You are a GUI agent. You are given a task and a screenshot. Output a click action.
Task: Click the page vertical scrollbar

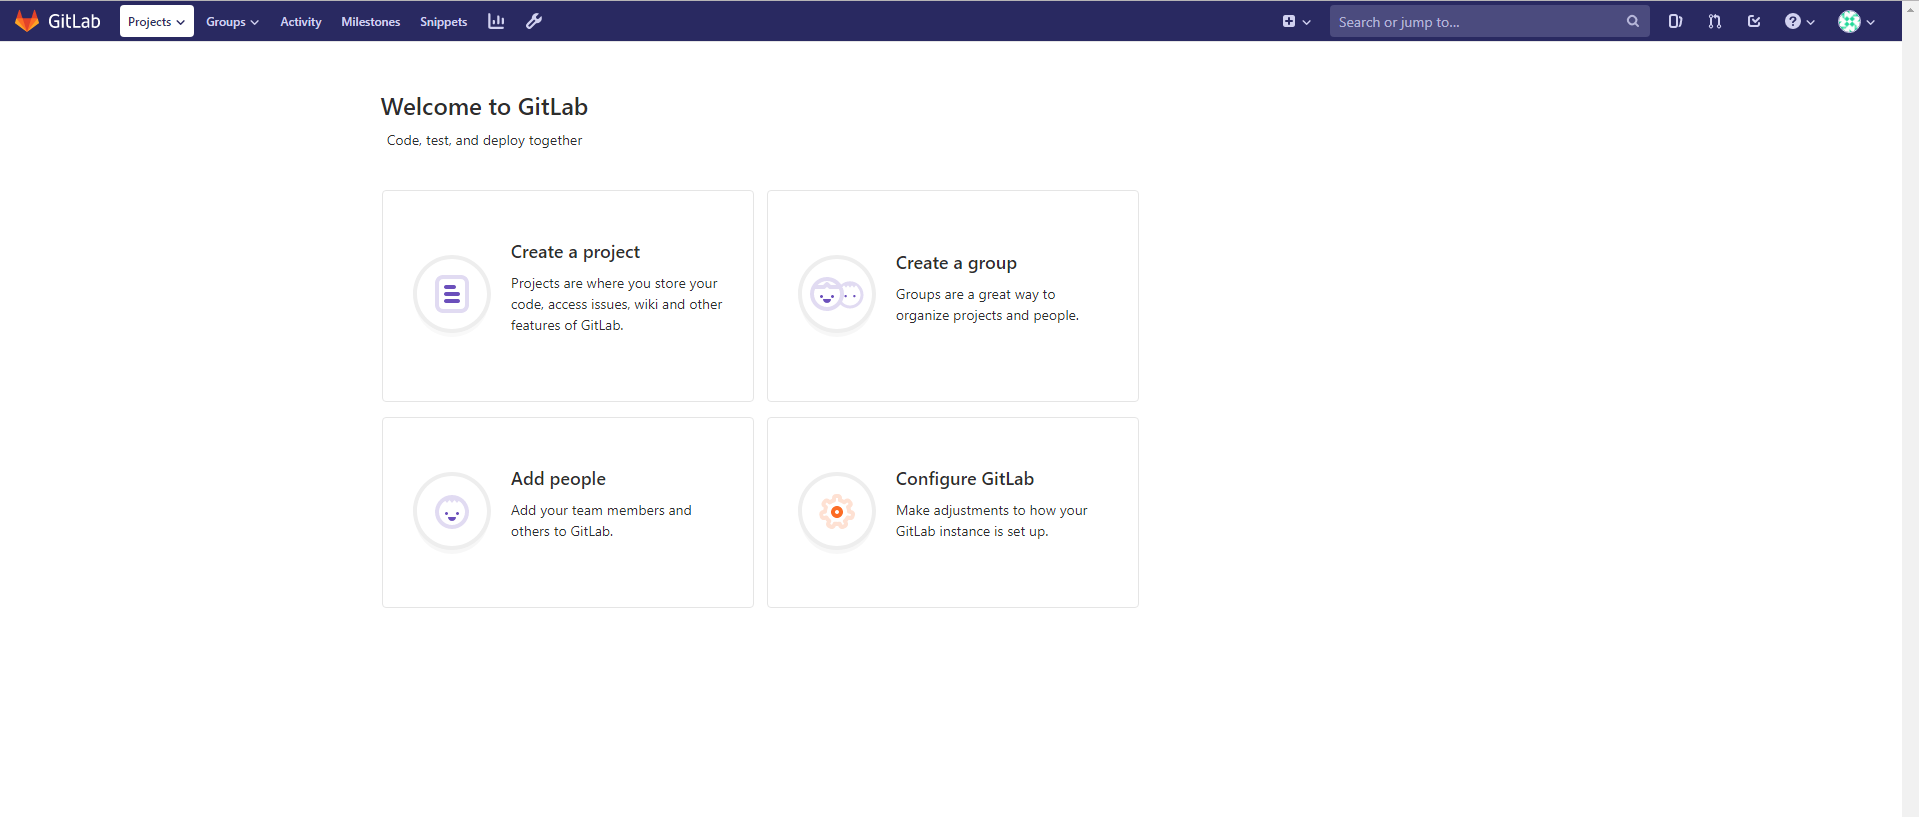(x=1910, y=408)
